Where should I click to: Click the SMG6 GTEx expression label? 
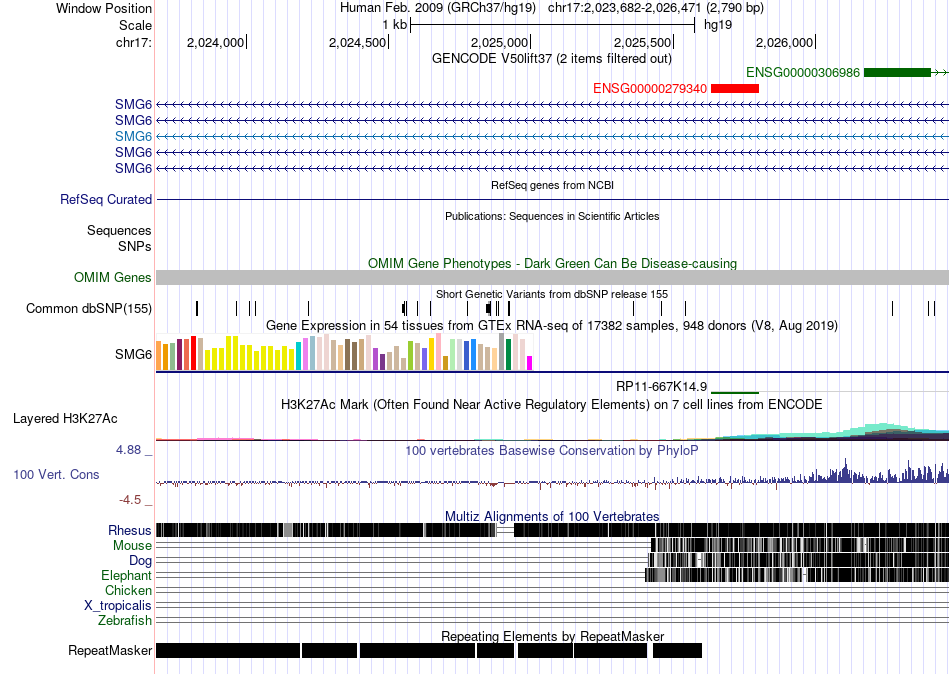pyautogui.click(x=133, y=354)
